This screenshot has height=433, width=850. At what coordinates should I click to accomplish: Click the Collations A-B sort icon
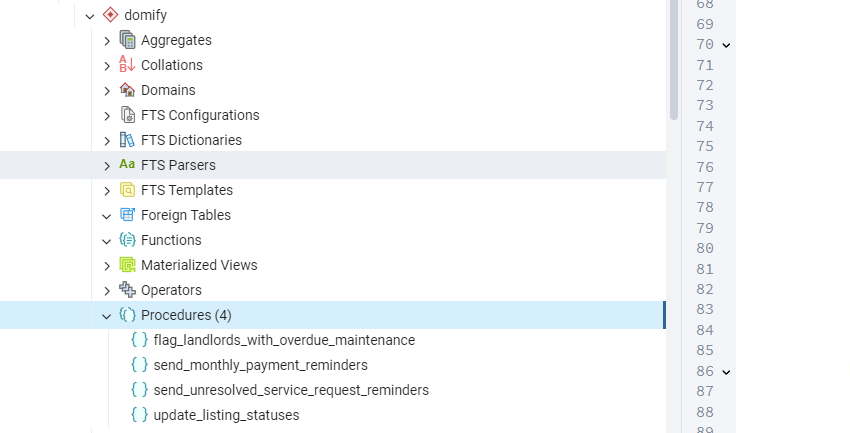[127, 65]
